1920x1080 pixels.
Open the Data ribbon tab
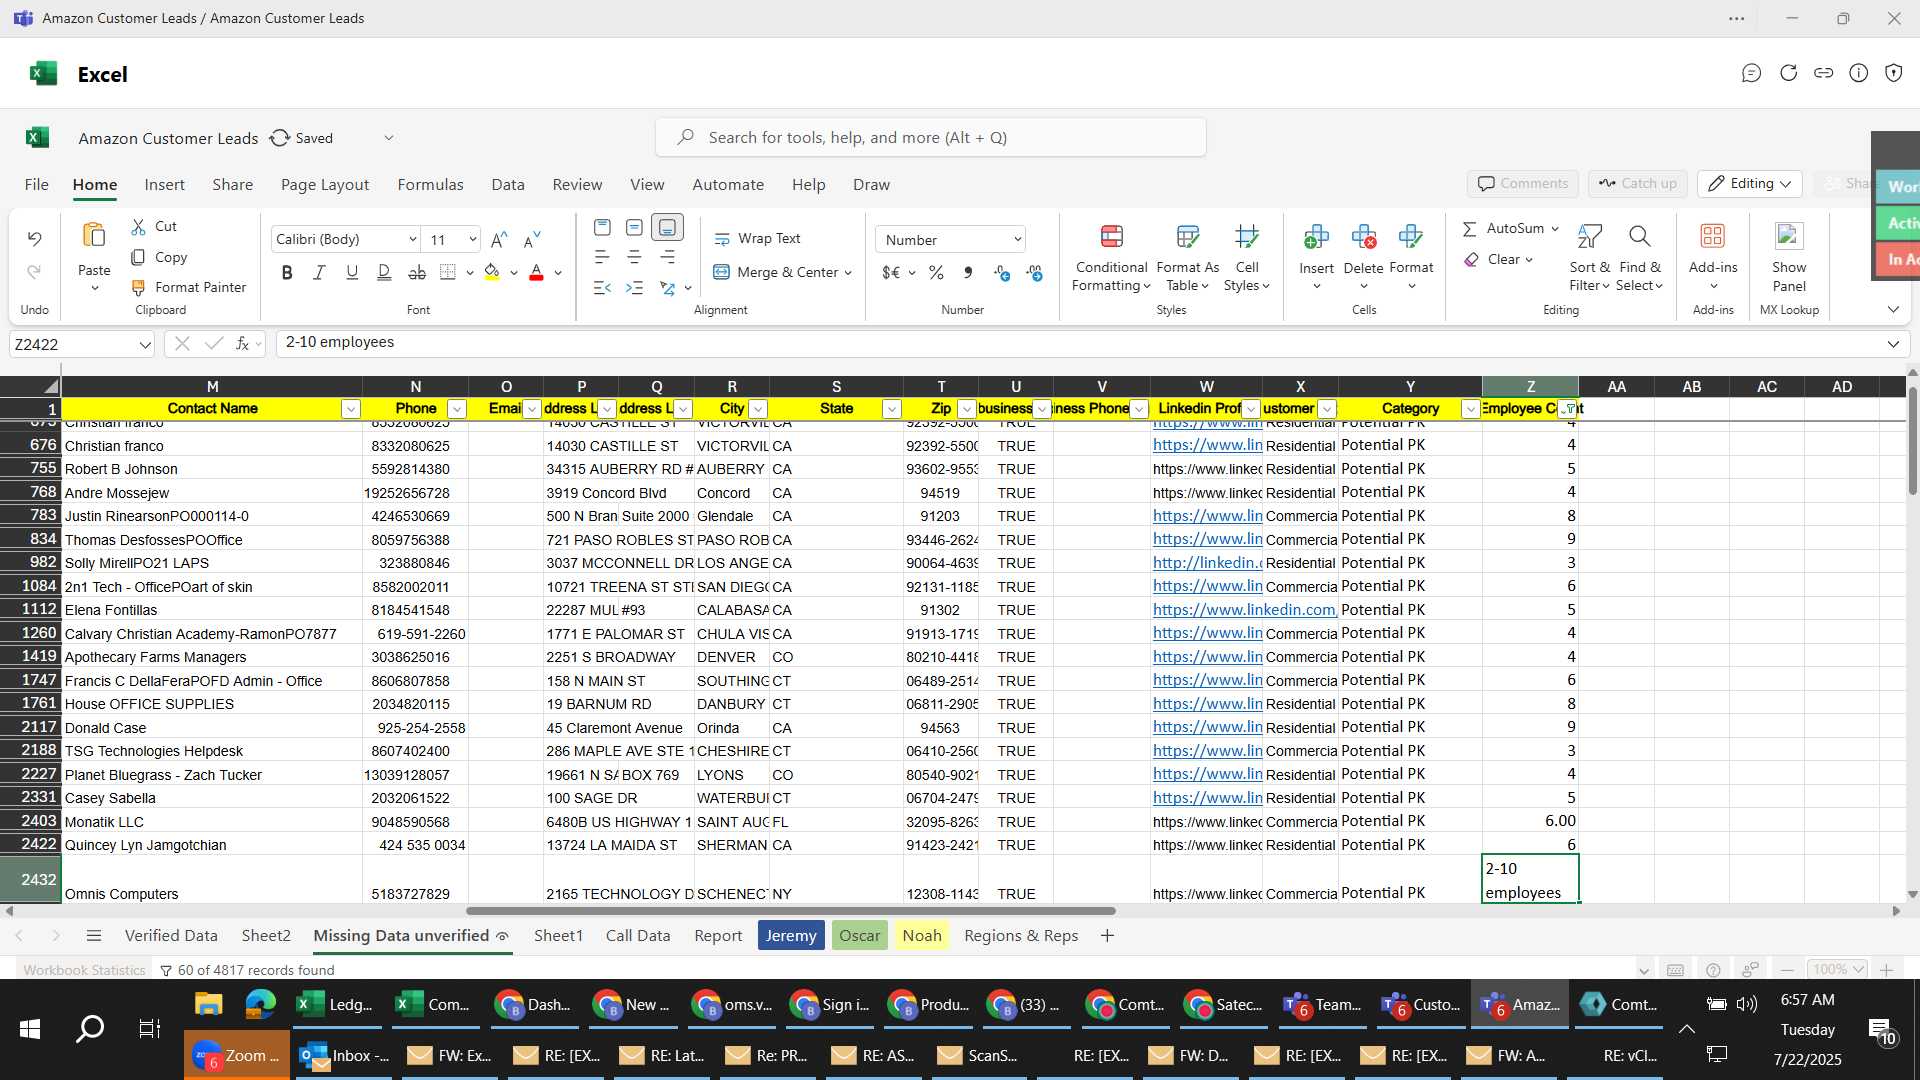pos(508,185)
